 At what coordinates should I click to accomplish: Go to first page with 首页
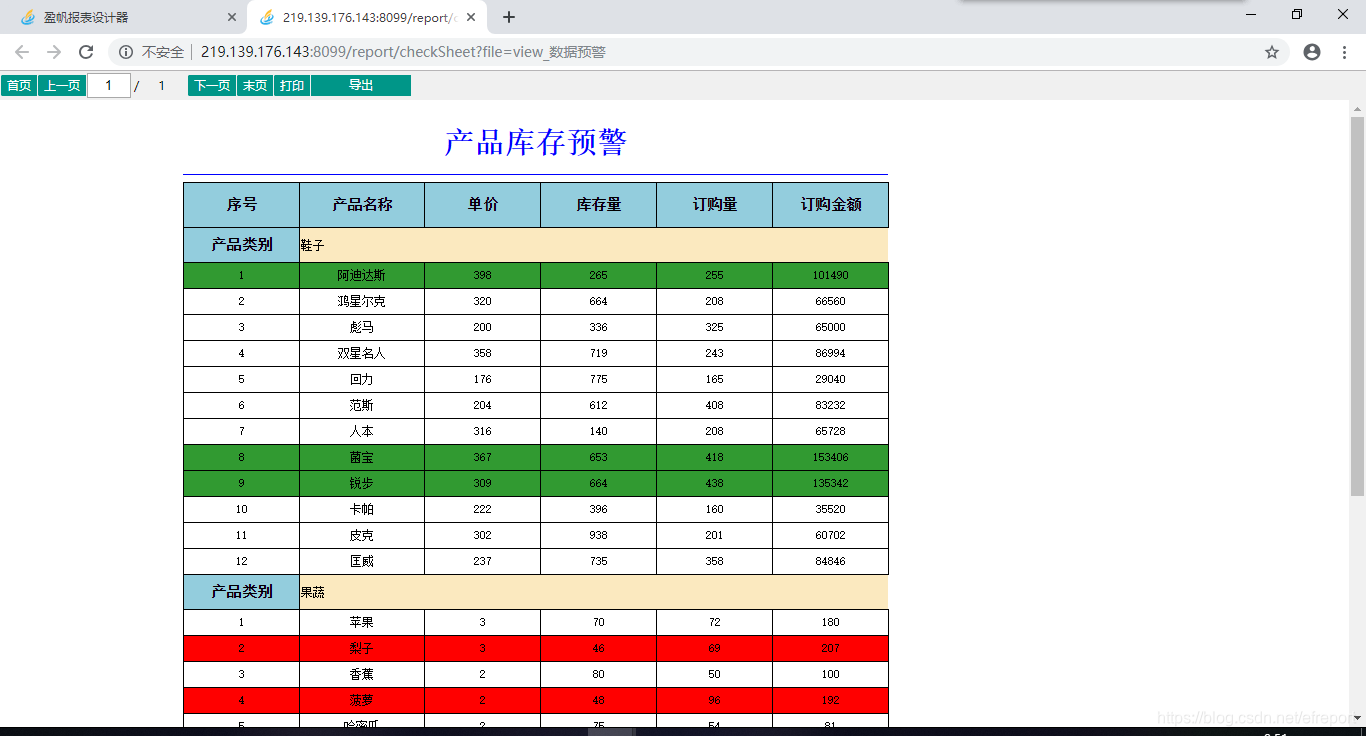(19, 86)
